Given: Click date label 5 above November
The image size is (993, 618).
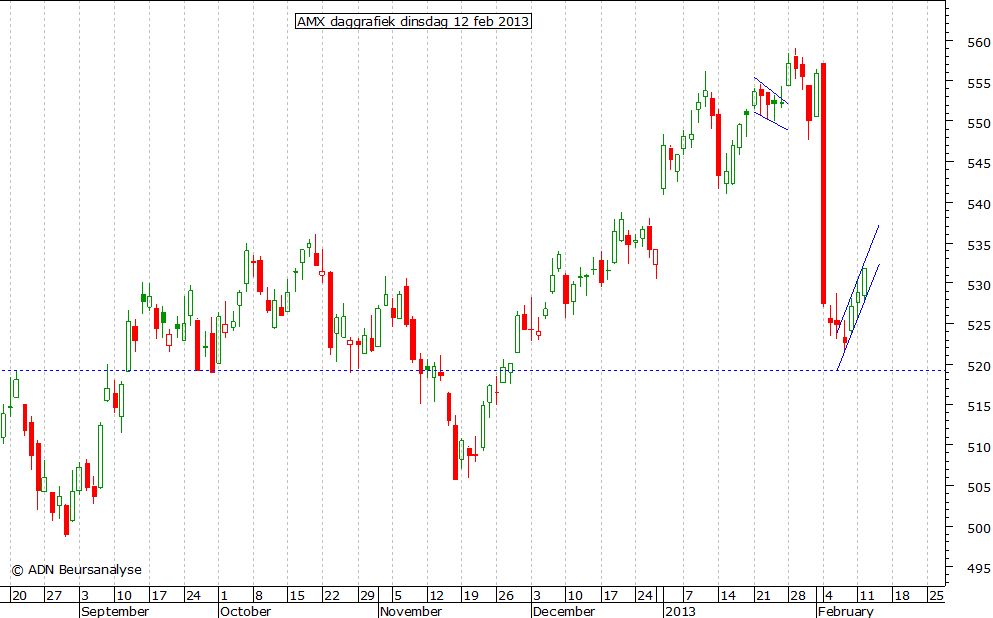Looking at the screenshot, I should (398, 595).
